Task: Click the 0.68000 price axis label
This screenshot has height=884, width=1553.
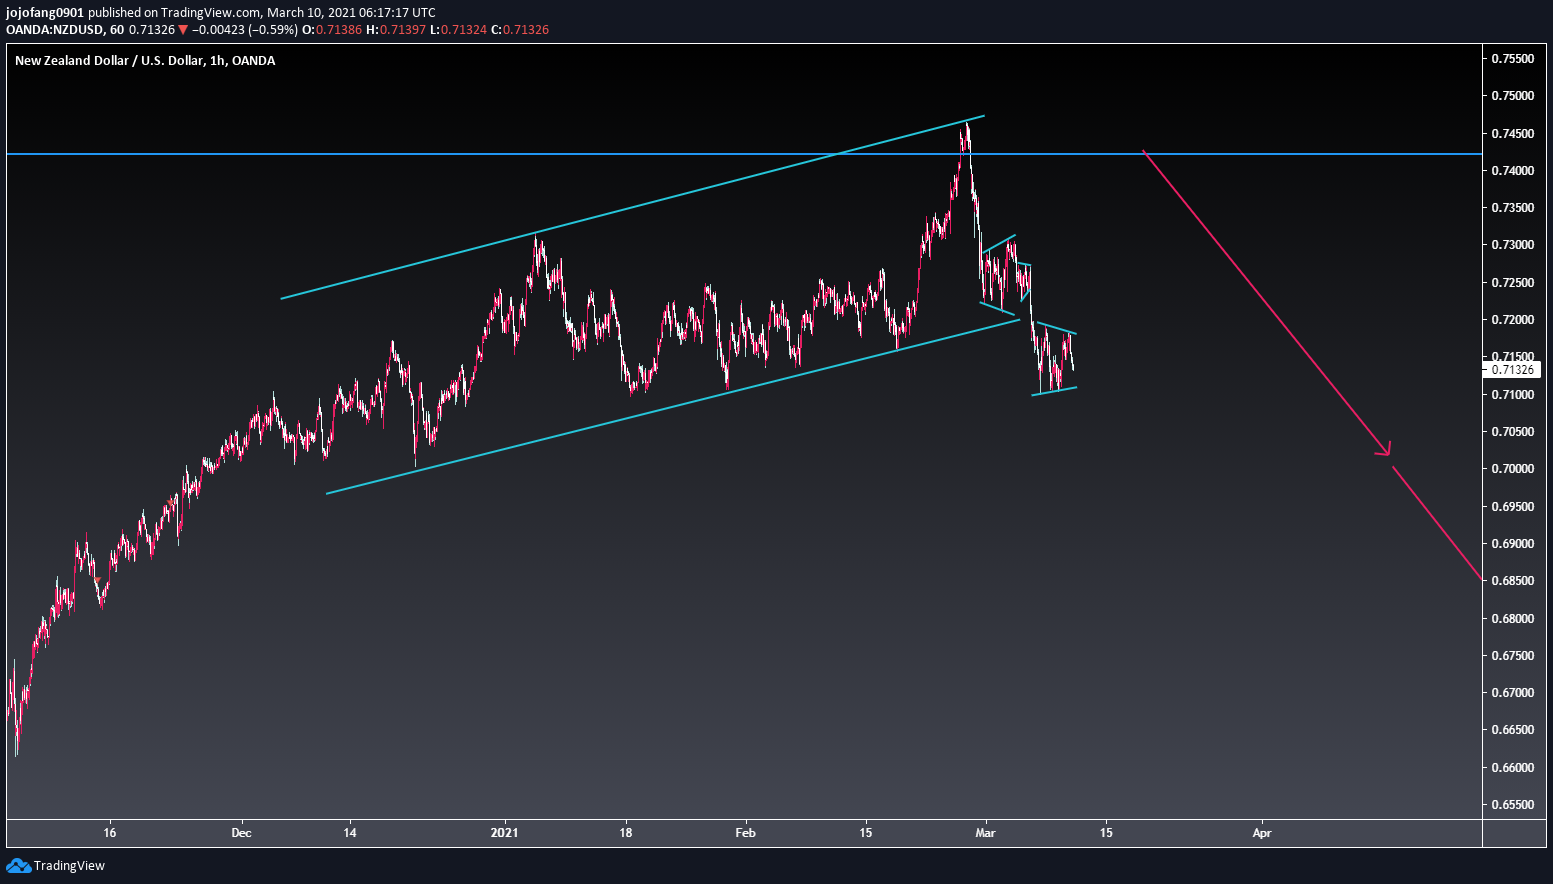Action: click(1512, 619)
